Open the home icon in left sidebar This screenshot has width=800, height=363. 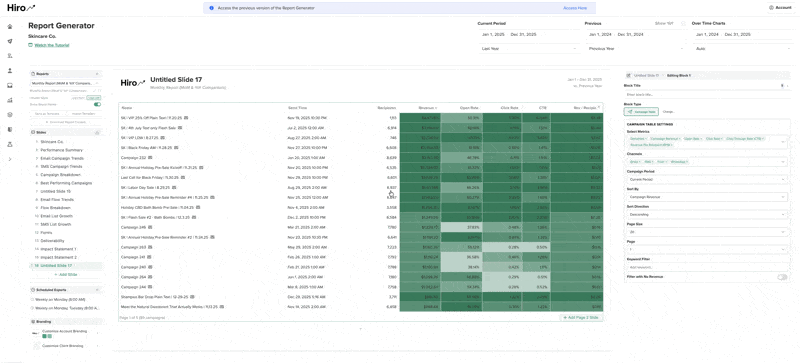[x=10, y=27]
